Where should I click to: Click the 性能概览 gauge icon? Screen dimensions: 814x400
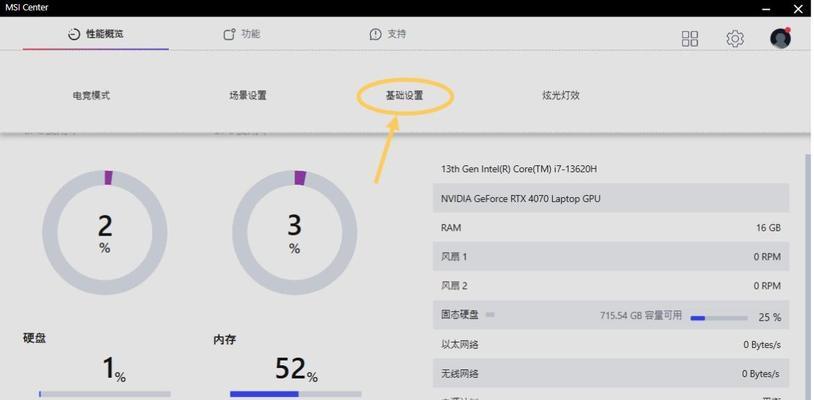74,35
